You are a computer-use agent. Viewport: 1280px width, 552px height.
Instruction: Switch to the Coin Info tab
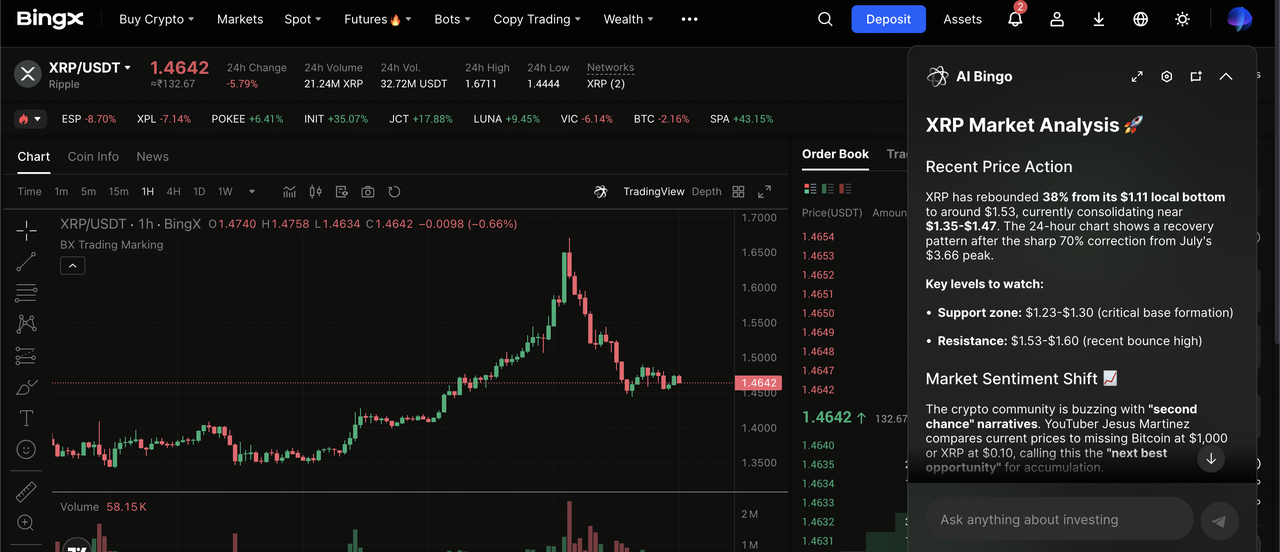tap(93, 157)
